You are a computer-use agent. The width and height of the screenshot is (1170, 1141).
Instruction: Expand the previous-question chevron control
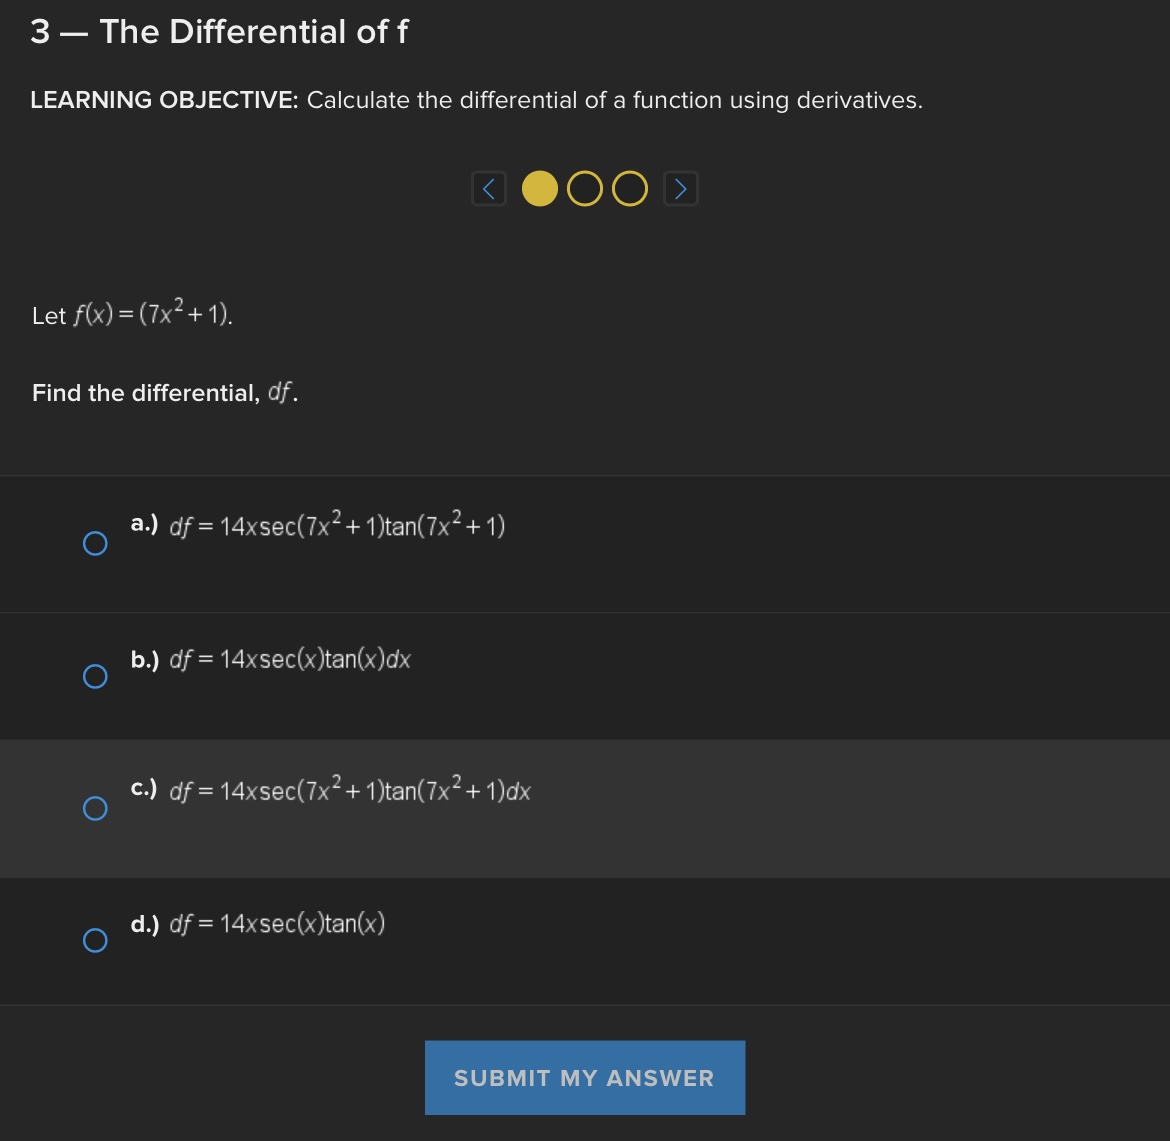click(x=488, y=187)
